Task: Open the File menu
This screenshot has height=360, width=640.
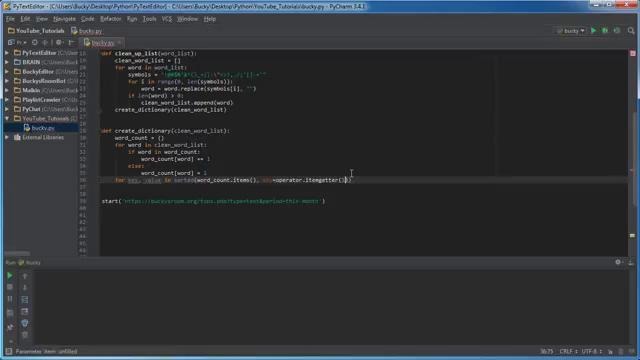Action: tap(10, 19)
